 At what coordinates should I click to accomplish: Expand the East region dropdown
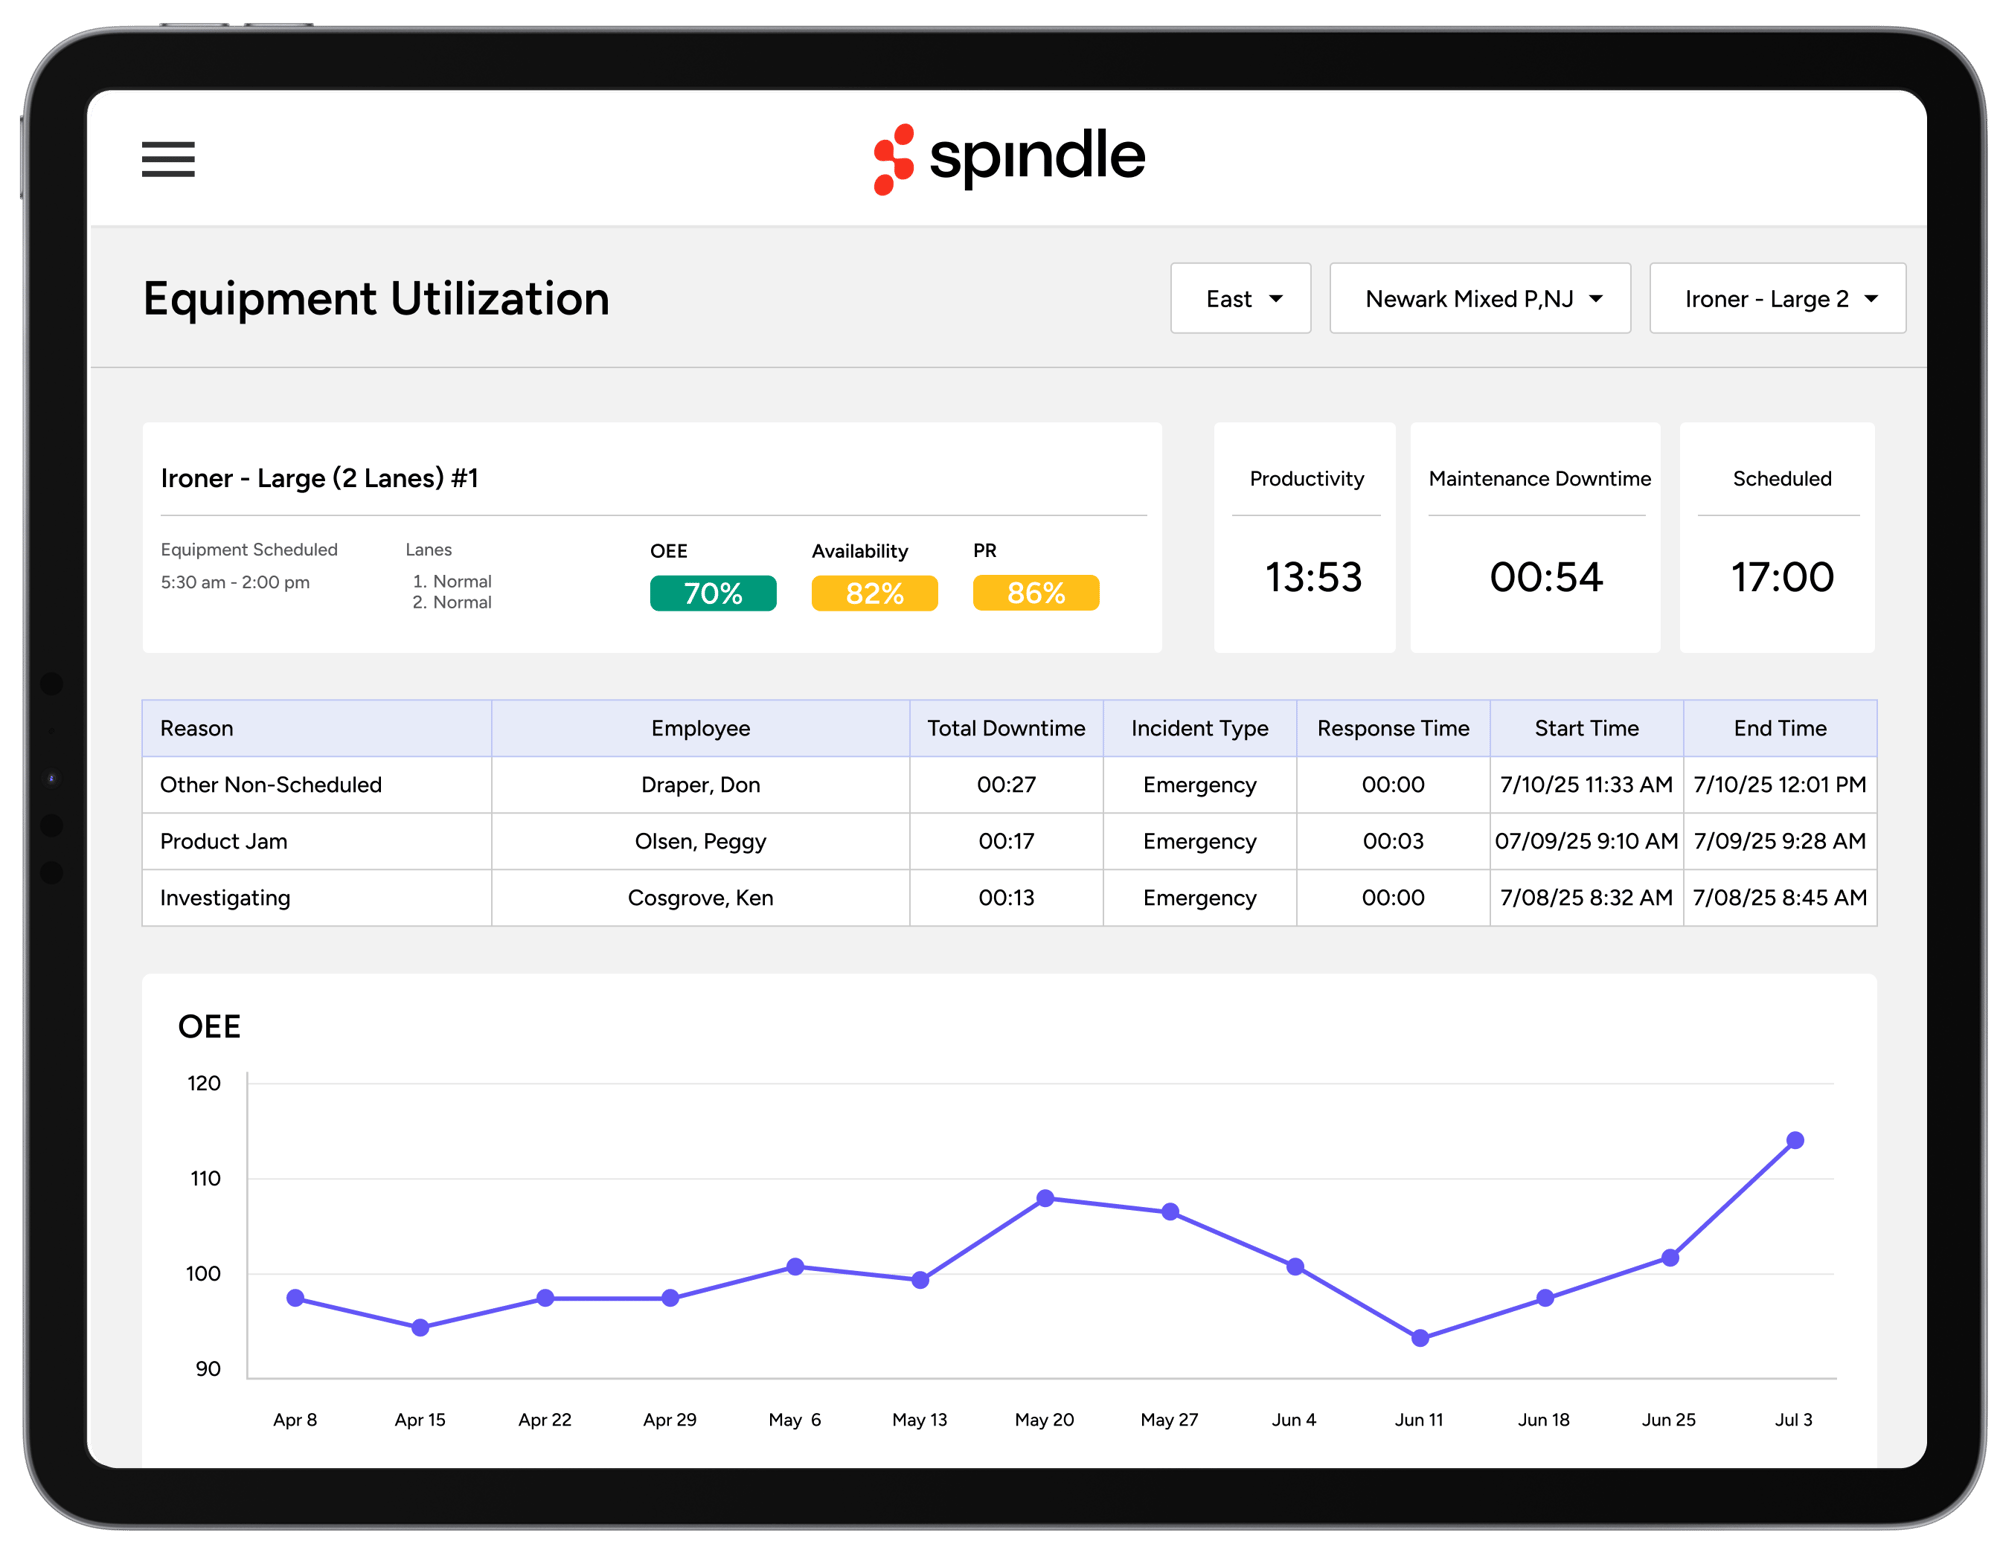(x=1240, y=299)
